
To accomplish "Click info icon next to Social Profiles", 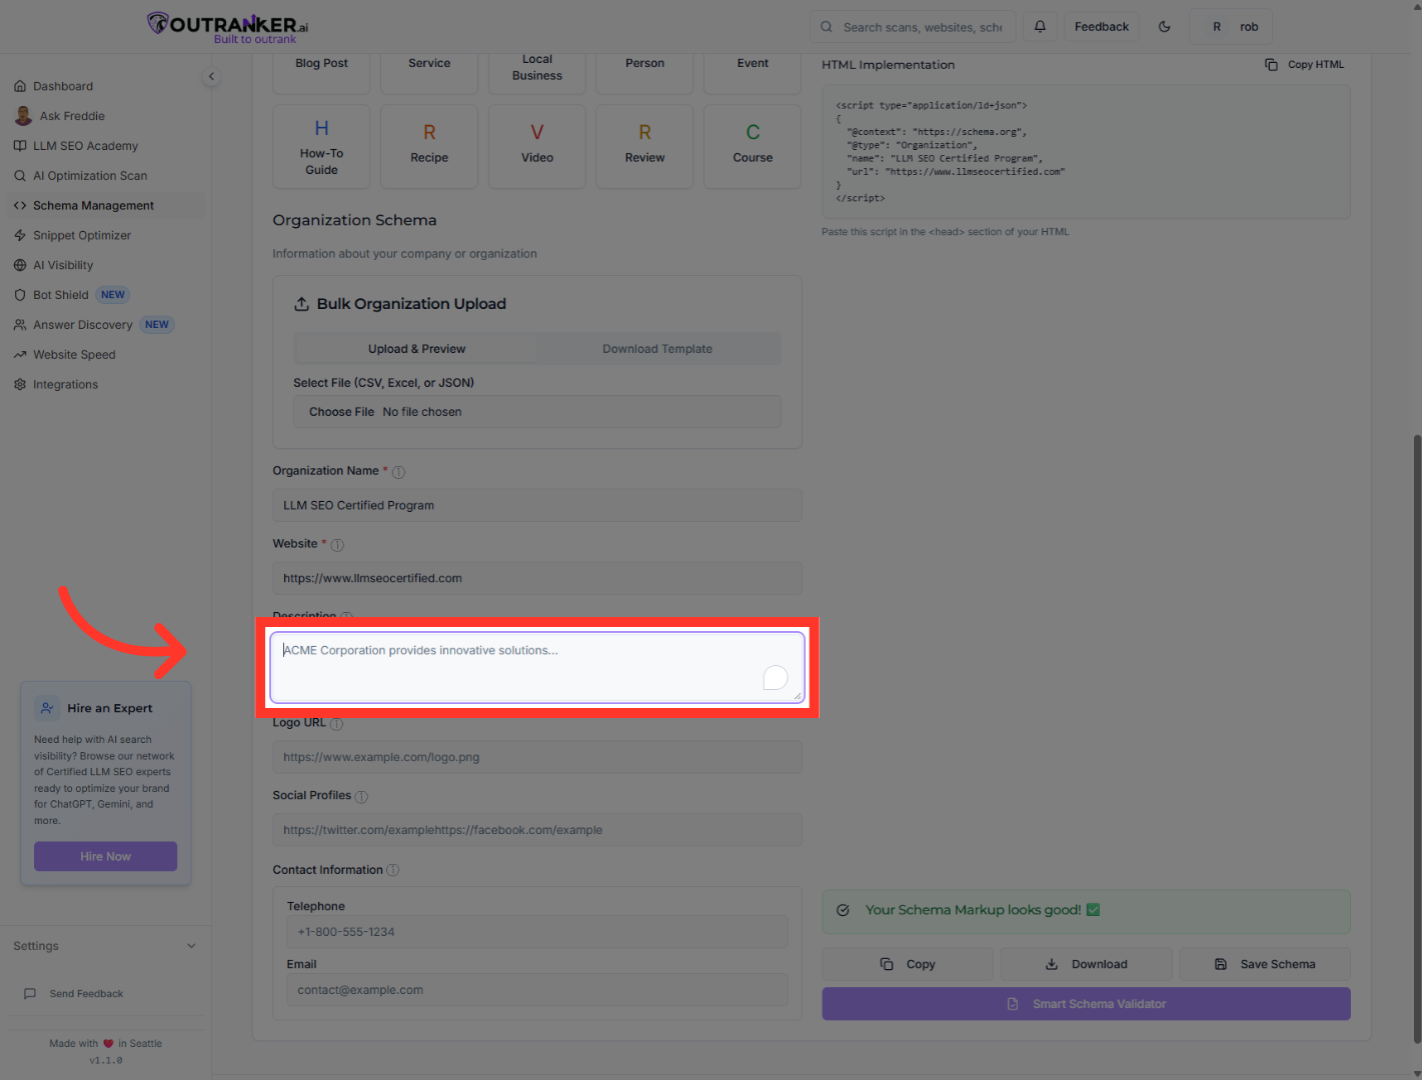I will click(x=361, y=797).
